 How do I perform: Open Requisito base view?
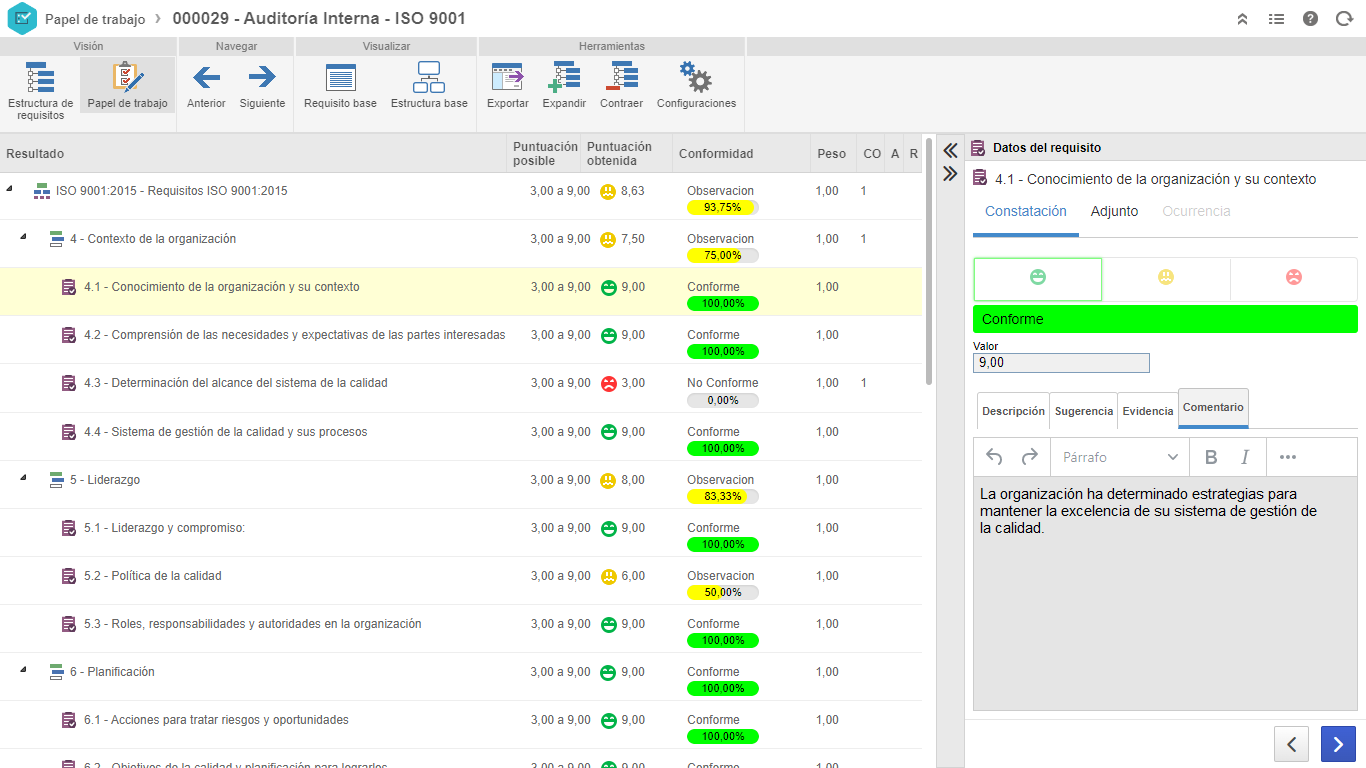pos(340,85)
